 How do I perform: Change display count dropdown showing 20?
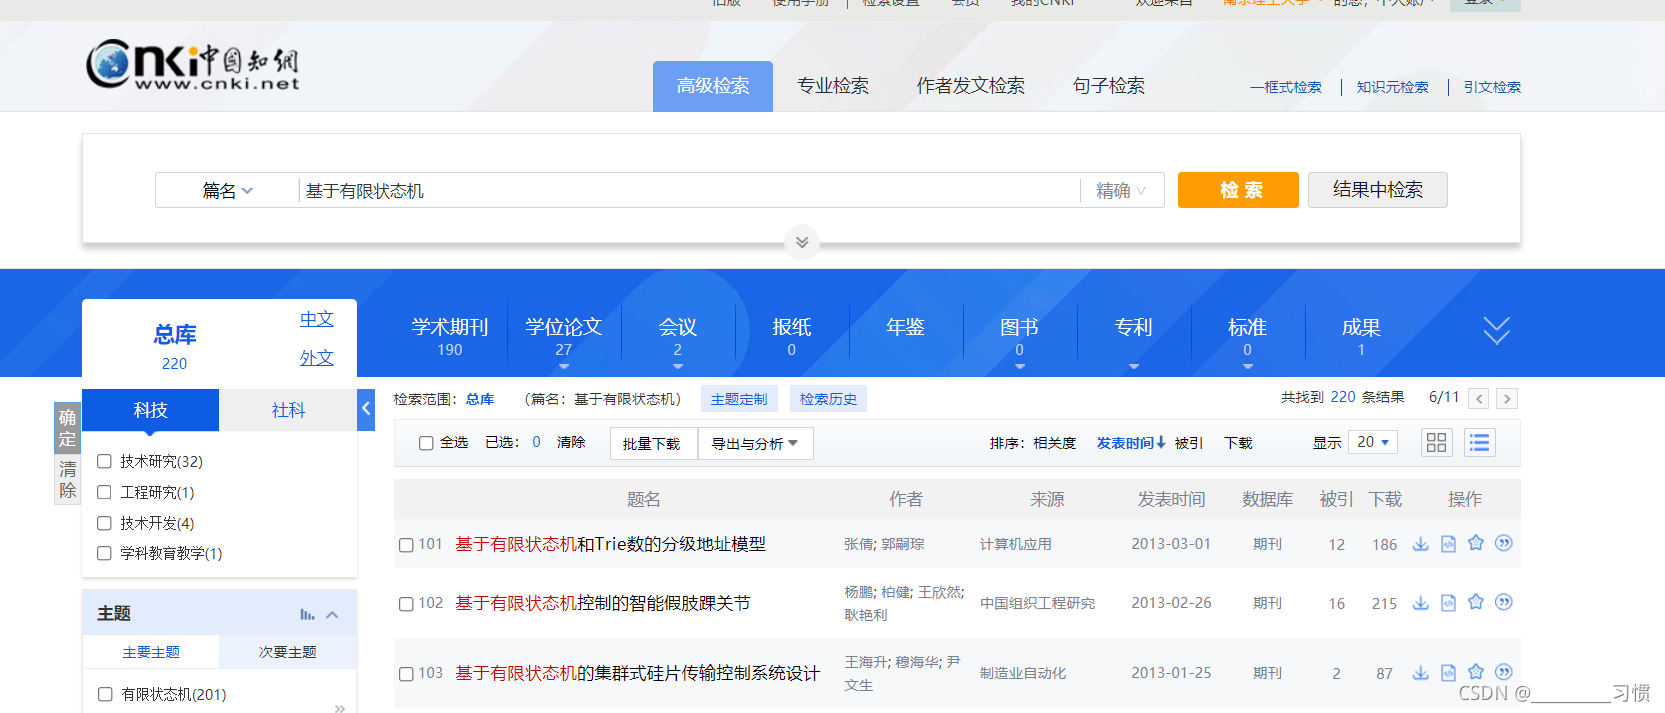pyautogui.click(x=1373, y=442)
